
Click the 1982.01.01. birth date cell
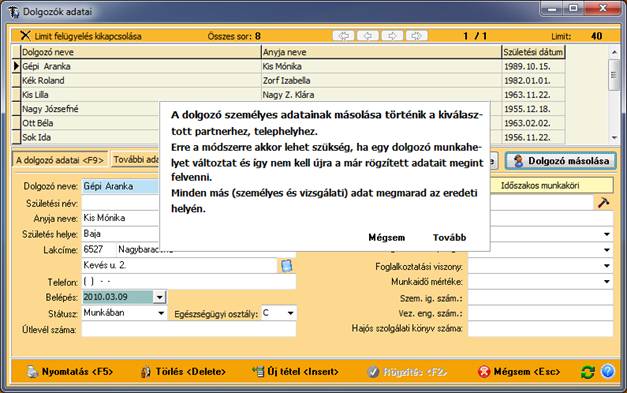[x=533, y=80]
